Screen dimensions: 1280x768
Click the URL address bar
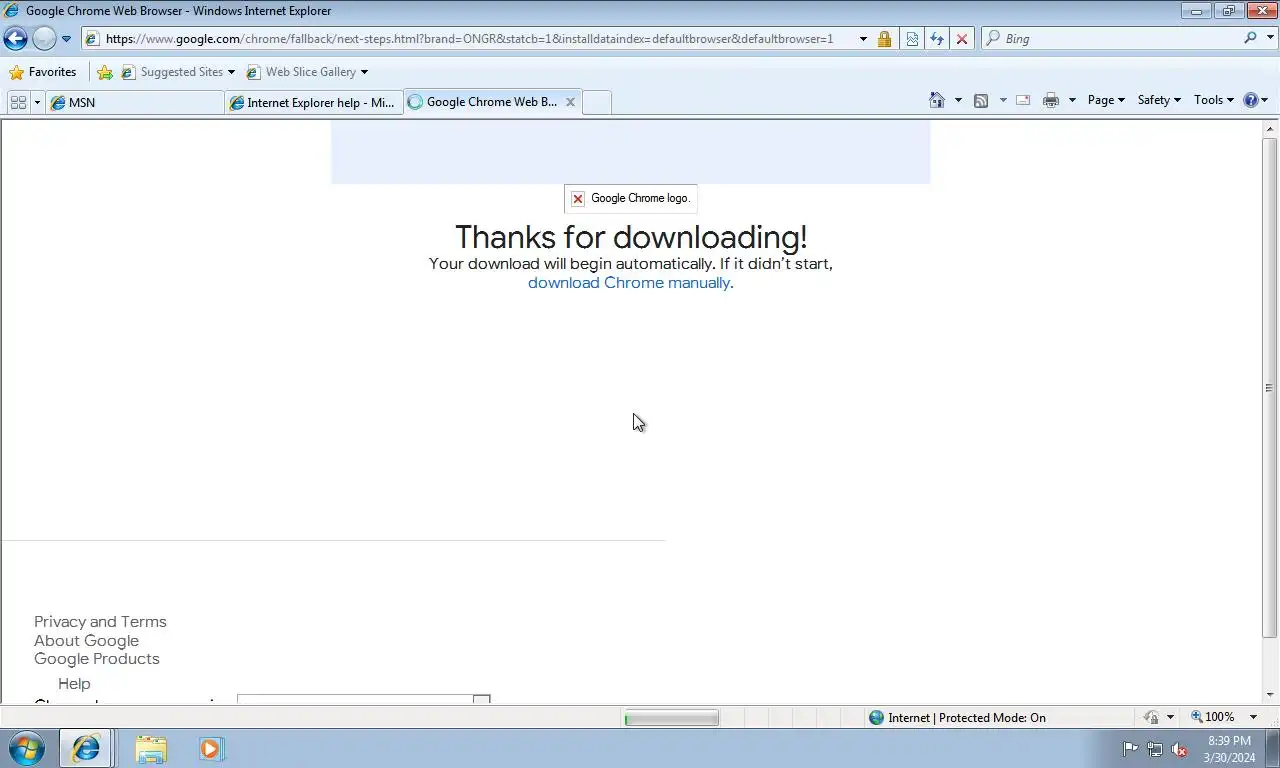point(468,39)
